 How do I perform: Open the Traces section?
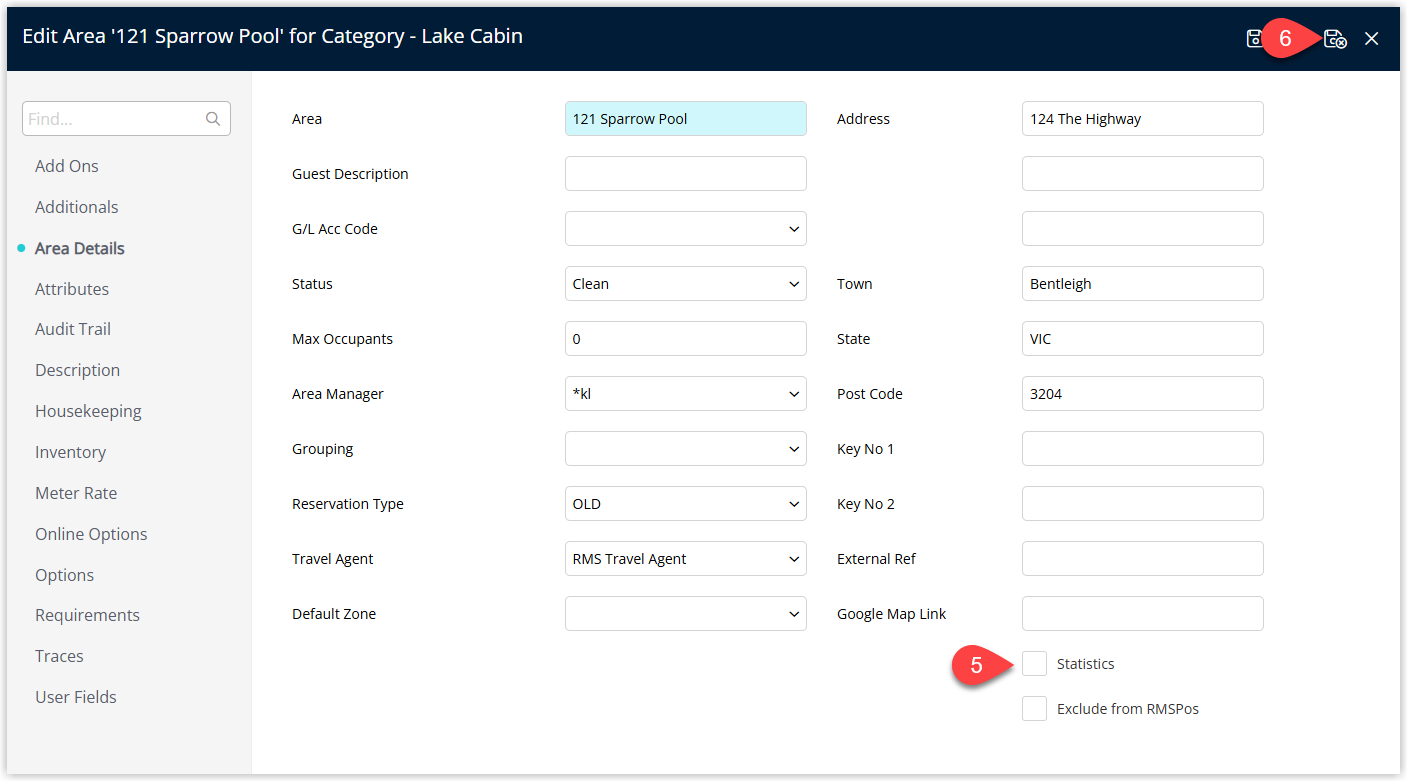[59, 656]
